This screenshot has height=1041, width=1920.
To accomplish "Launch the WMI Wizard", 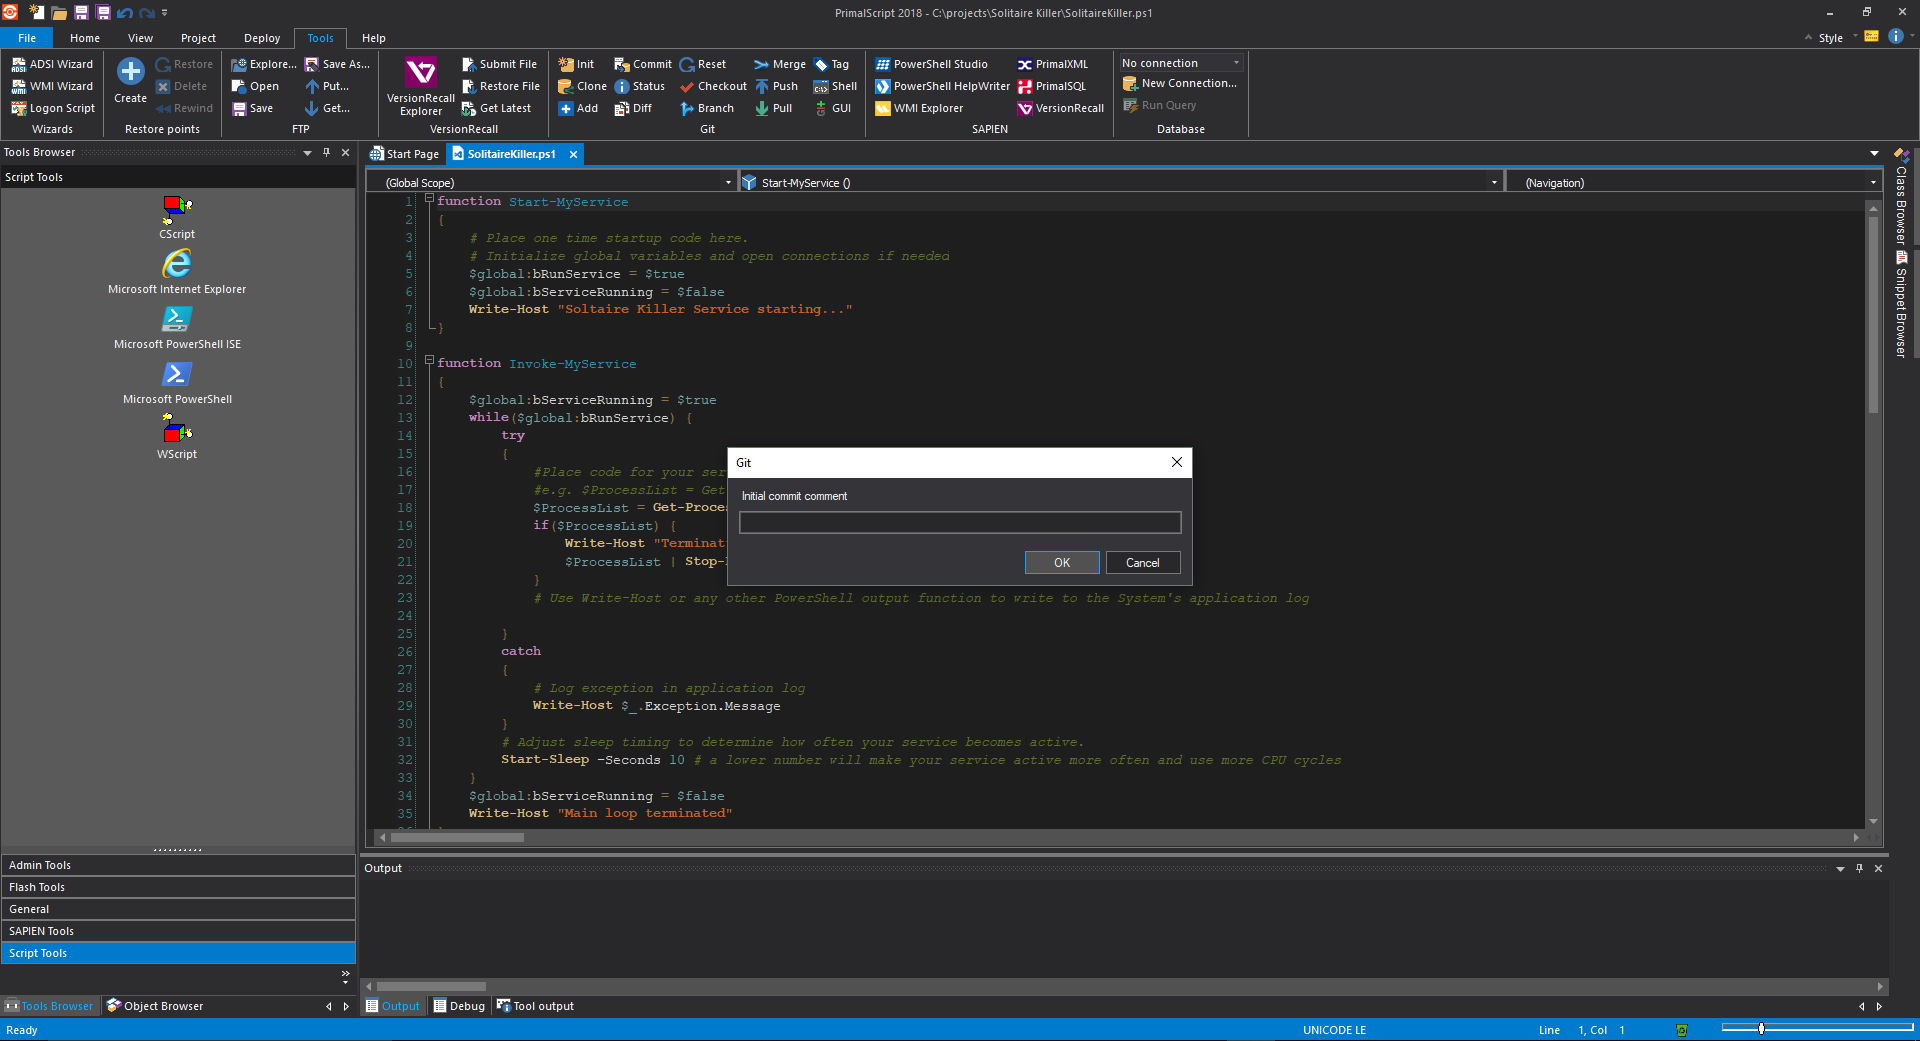I will click(52, 86).
